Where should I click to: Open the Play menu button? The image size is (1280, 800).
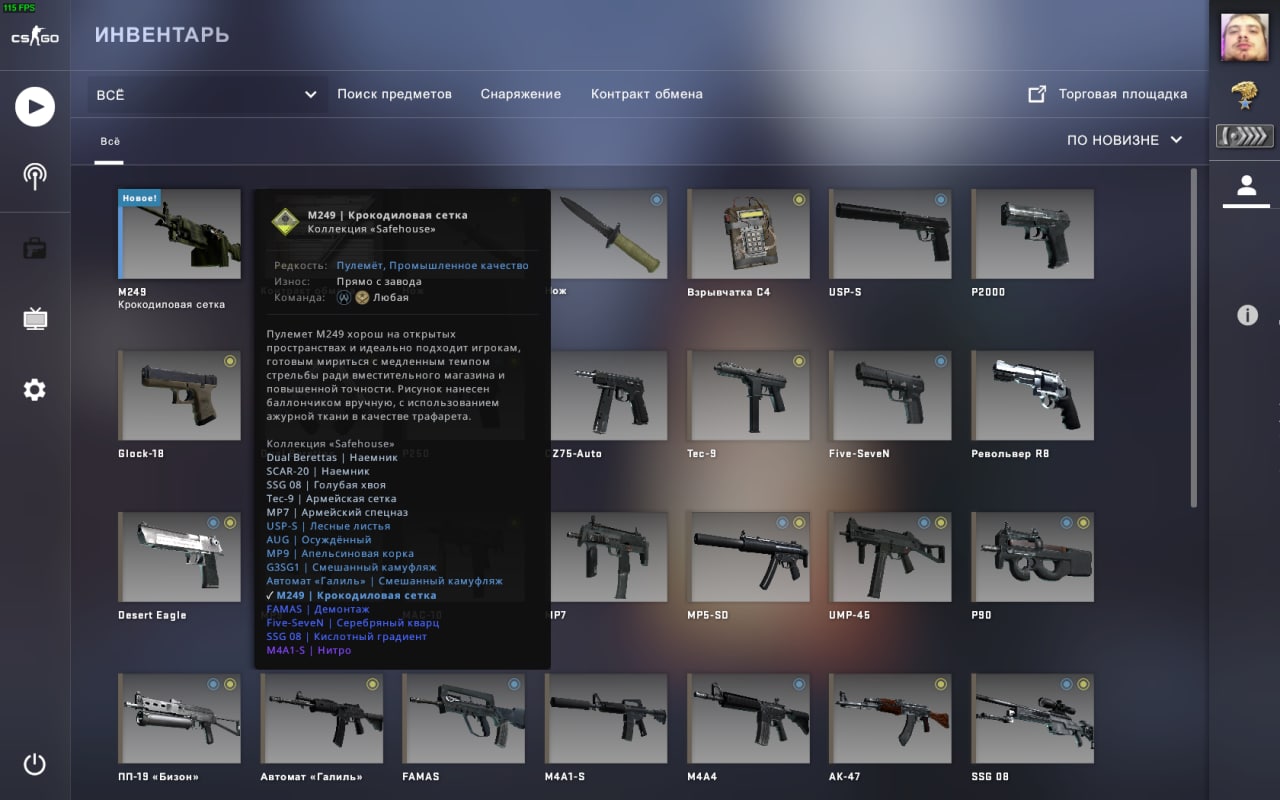(x=35, y=106)
